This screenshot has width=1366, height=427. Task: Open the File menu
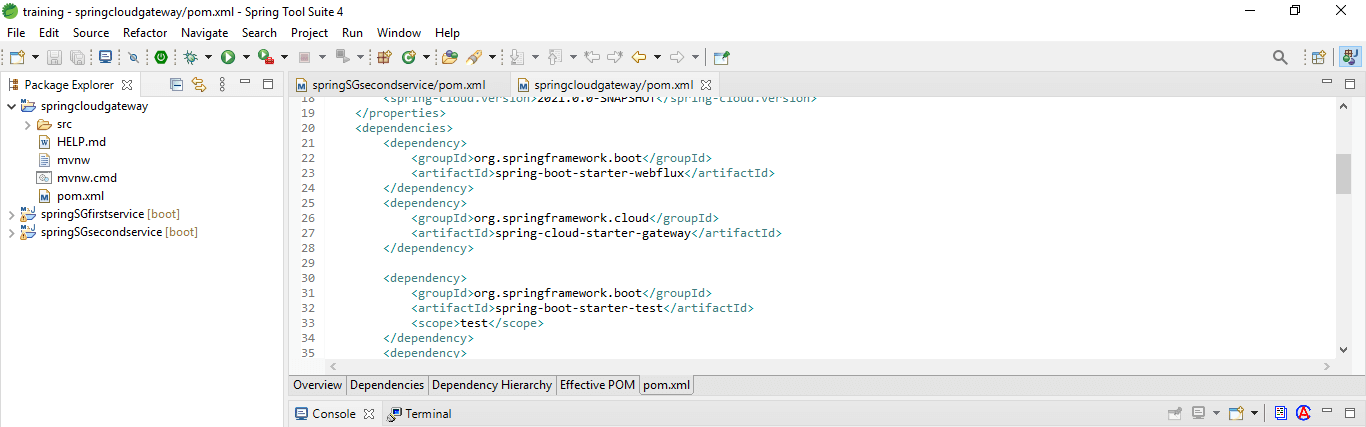coord(16,32)
